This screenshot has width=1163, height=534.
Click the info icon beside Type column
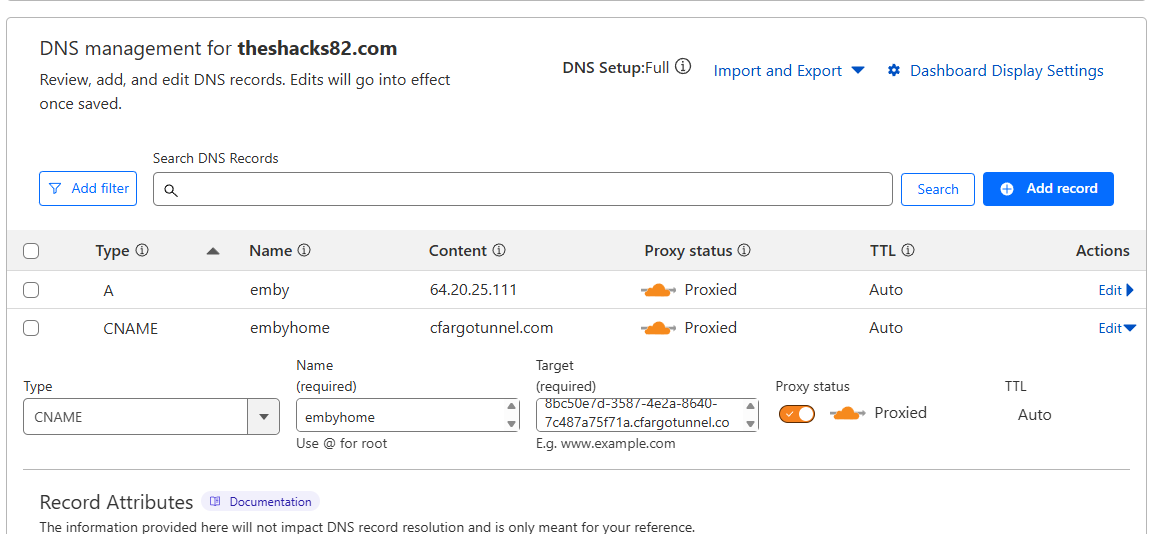coord(142,250)
